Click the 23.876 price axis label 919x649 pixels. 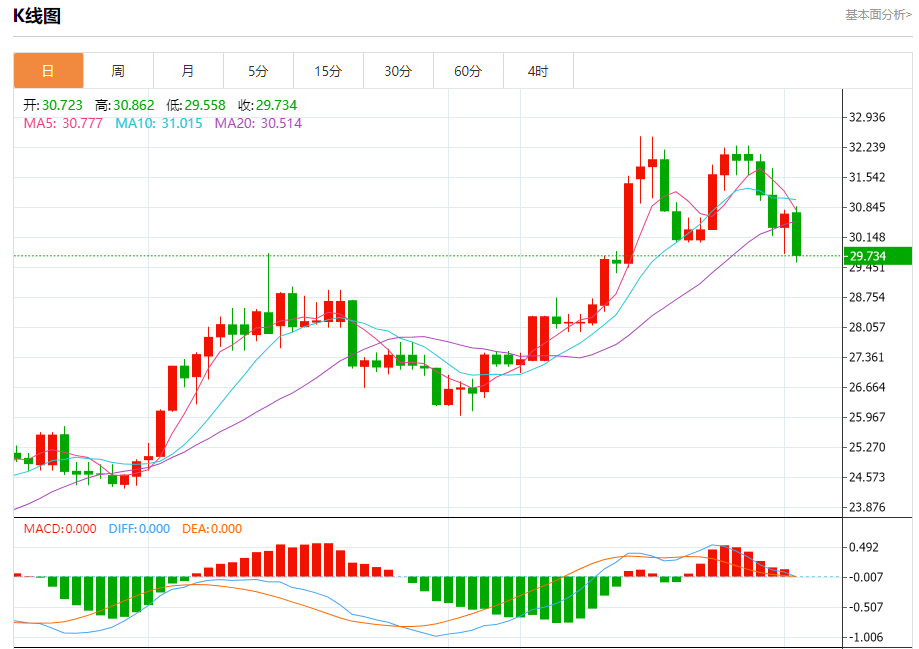tap(867, 507)
